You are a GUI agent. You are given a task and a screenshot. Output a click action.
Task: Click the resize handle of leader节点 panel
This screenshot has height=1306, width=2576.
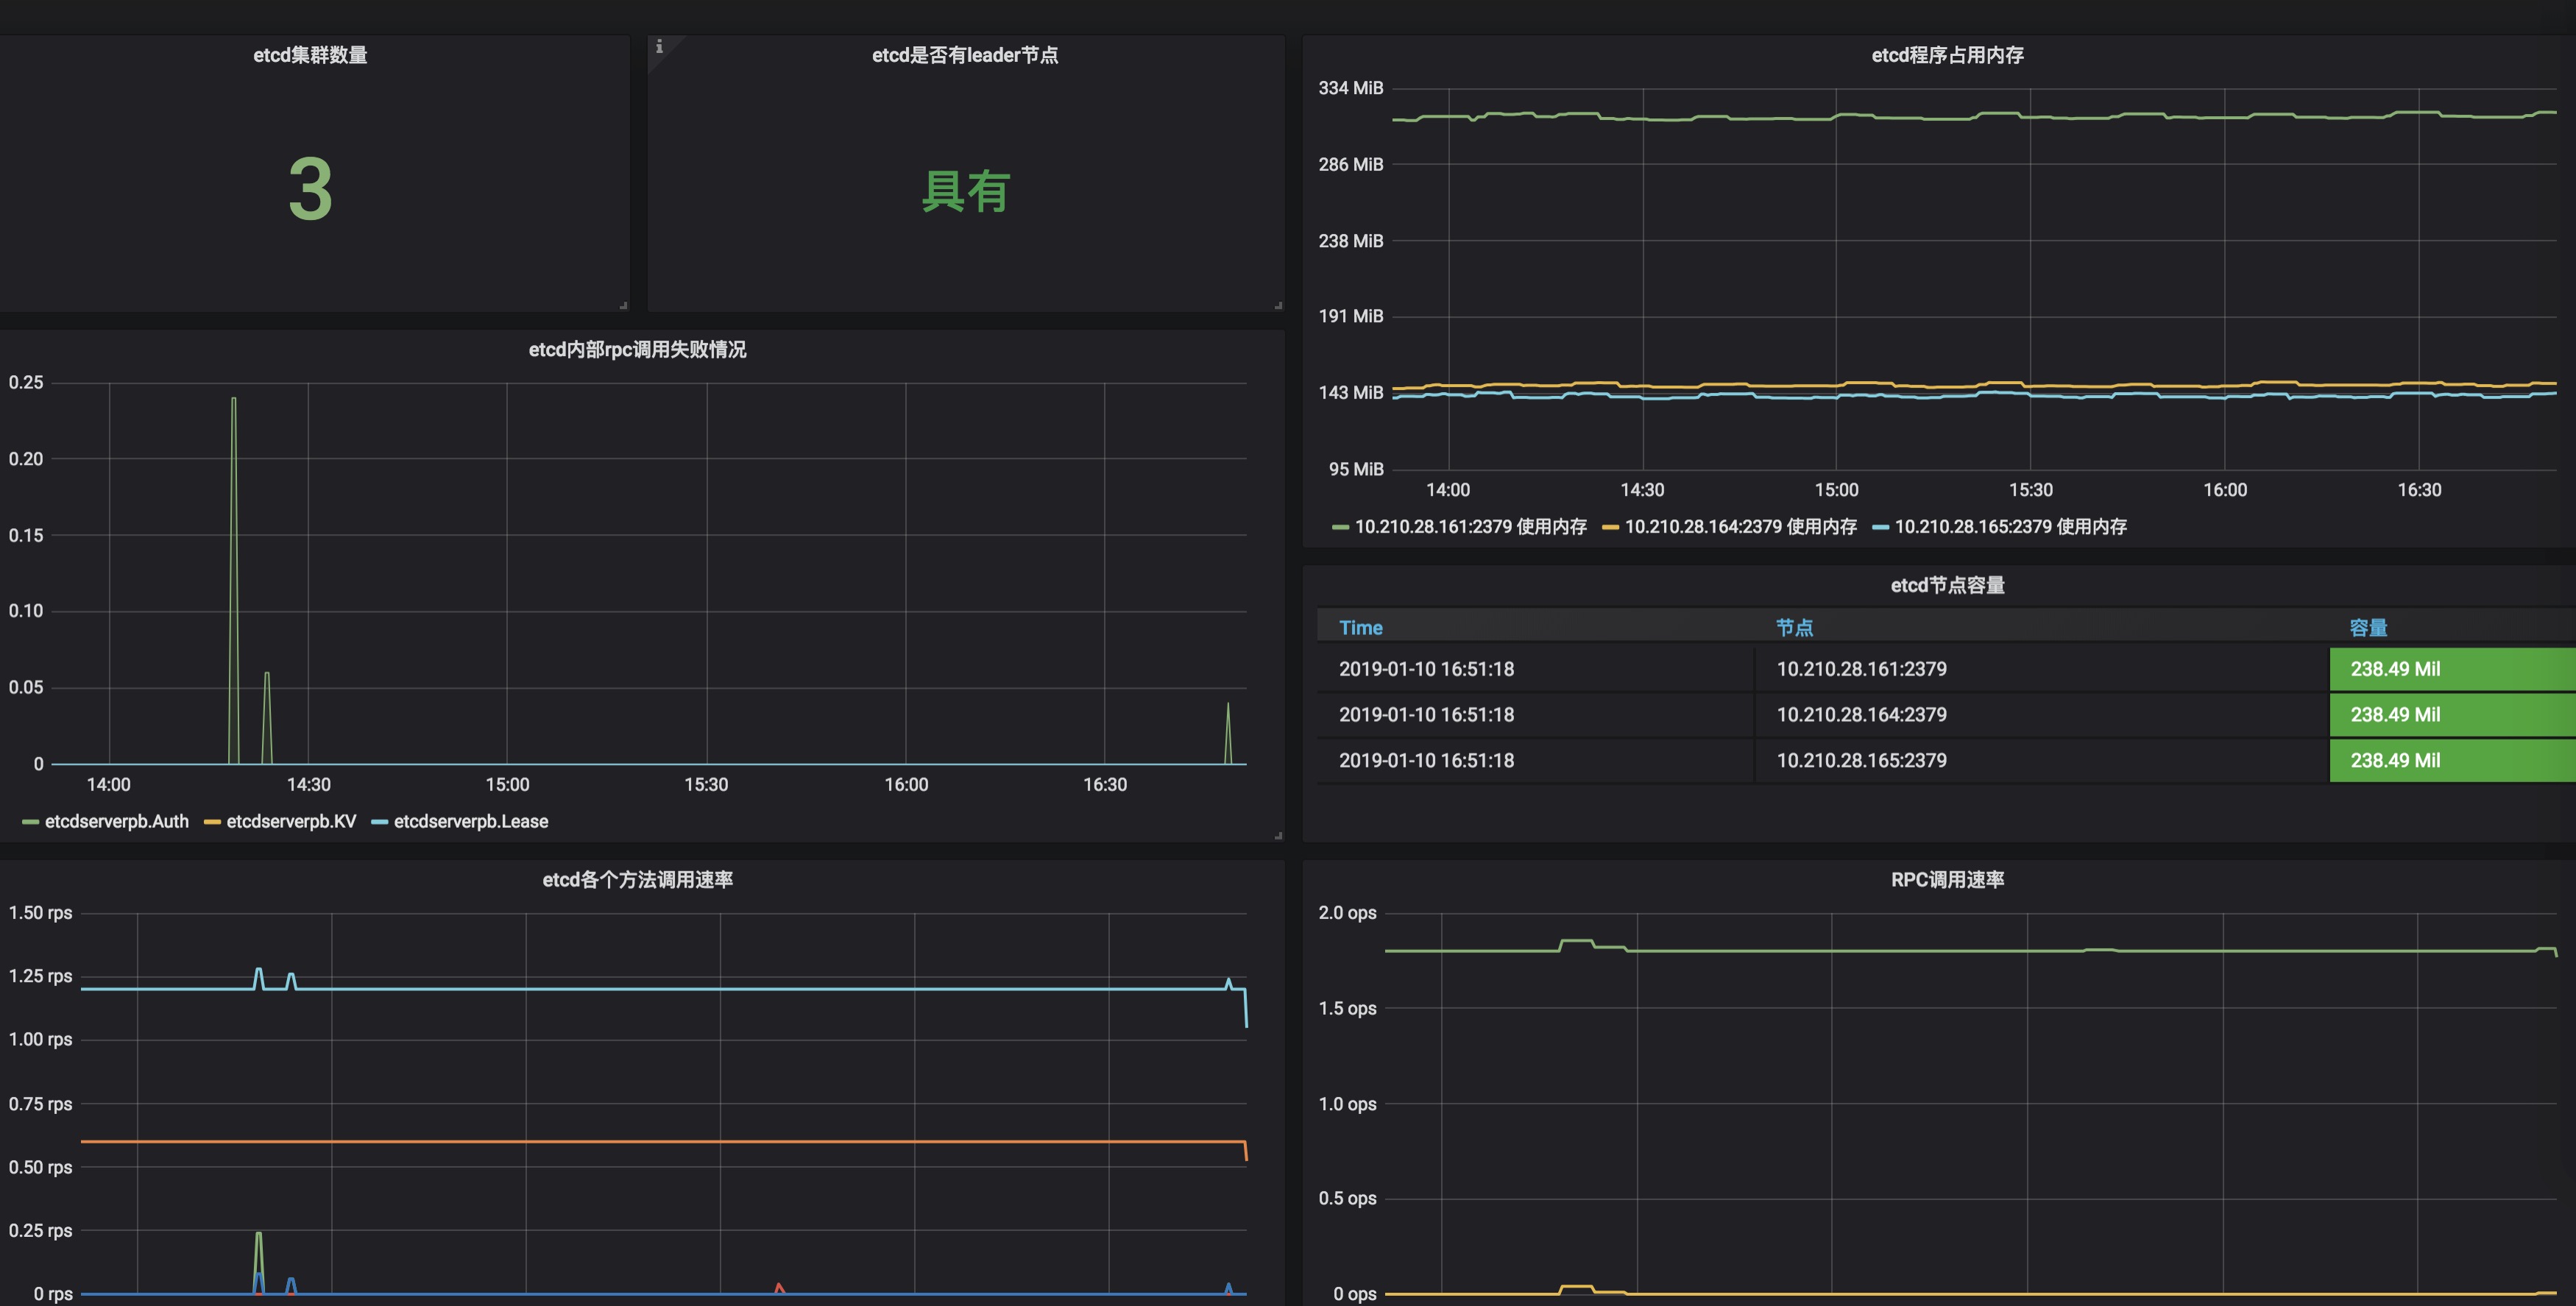coord(1278,305)
